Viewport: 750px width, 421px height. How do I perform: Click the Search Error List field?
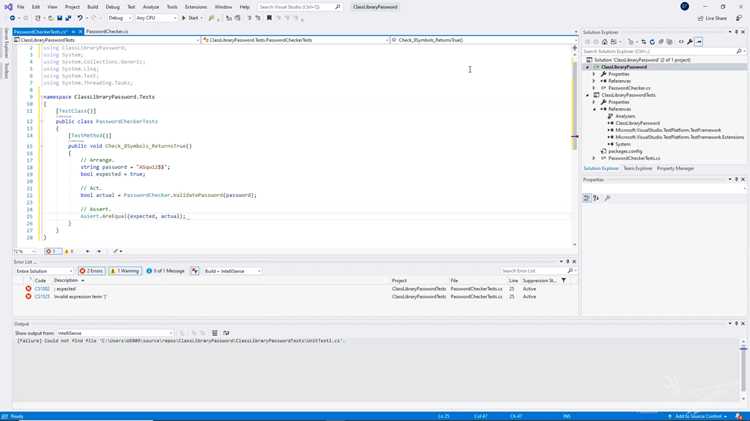536,271
